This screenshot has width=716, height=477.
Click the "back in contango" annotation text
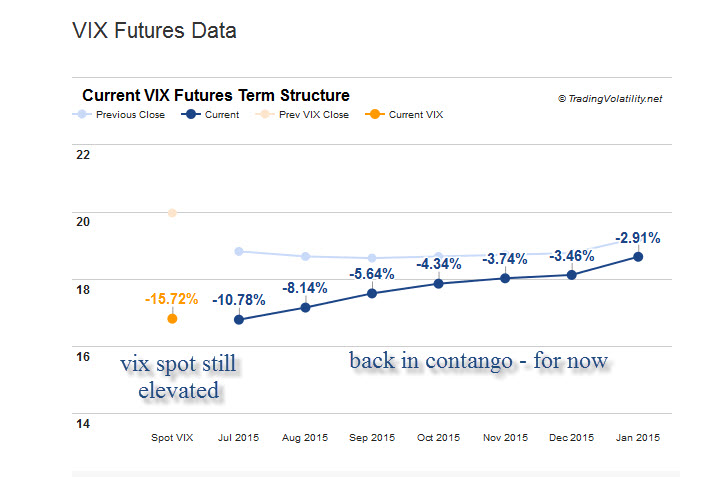(478, 361)
